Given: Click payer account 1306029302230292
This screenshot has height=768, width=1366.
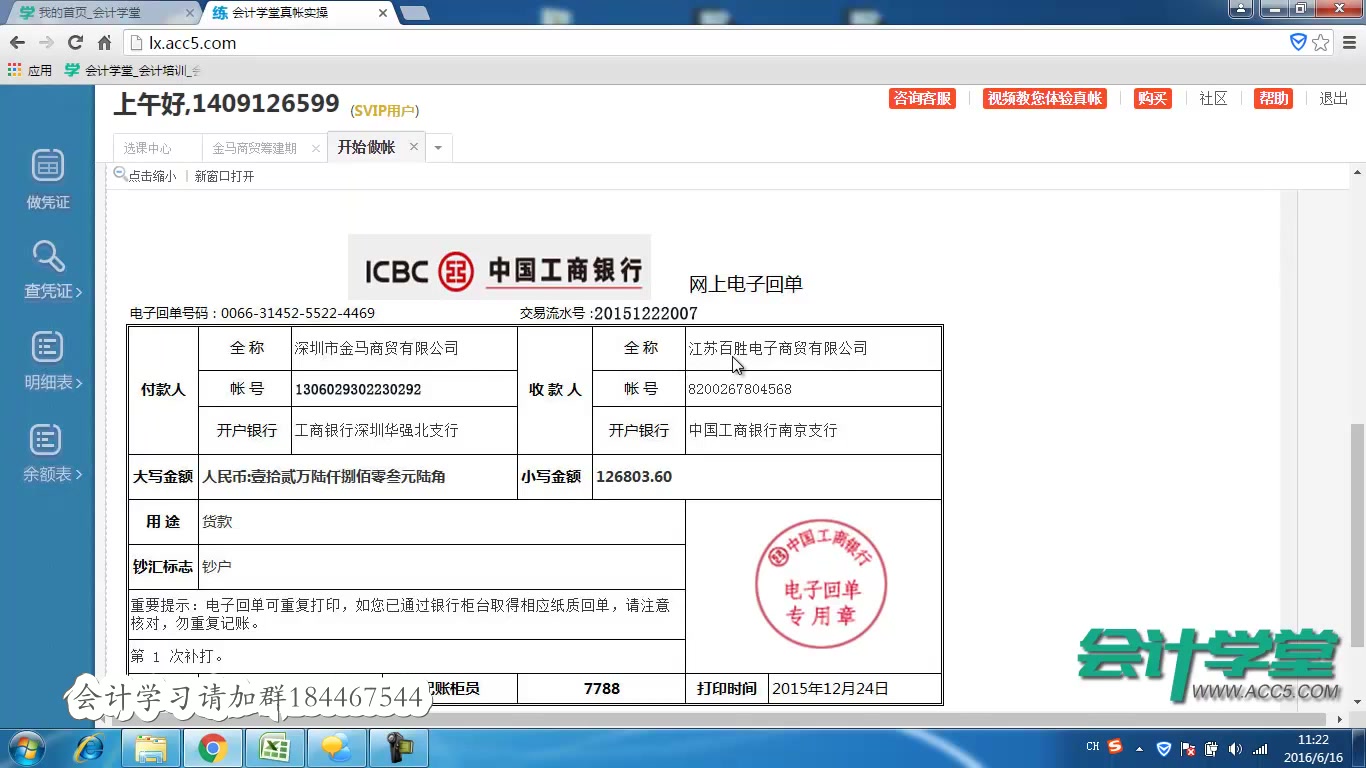Looking at the screenshot, I should point(358,389).
